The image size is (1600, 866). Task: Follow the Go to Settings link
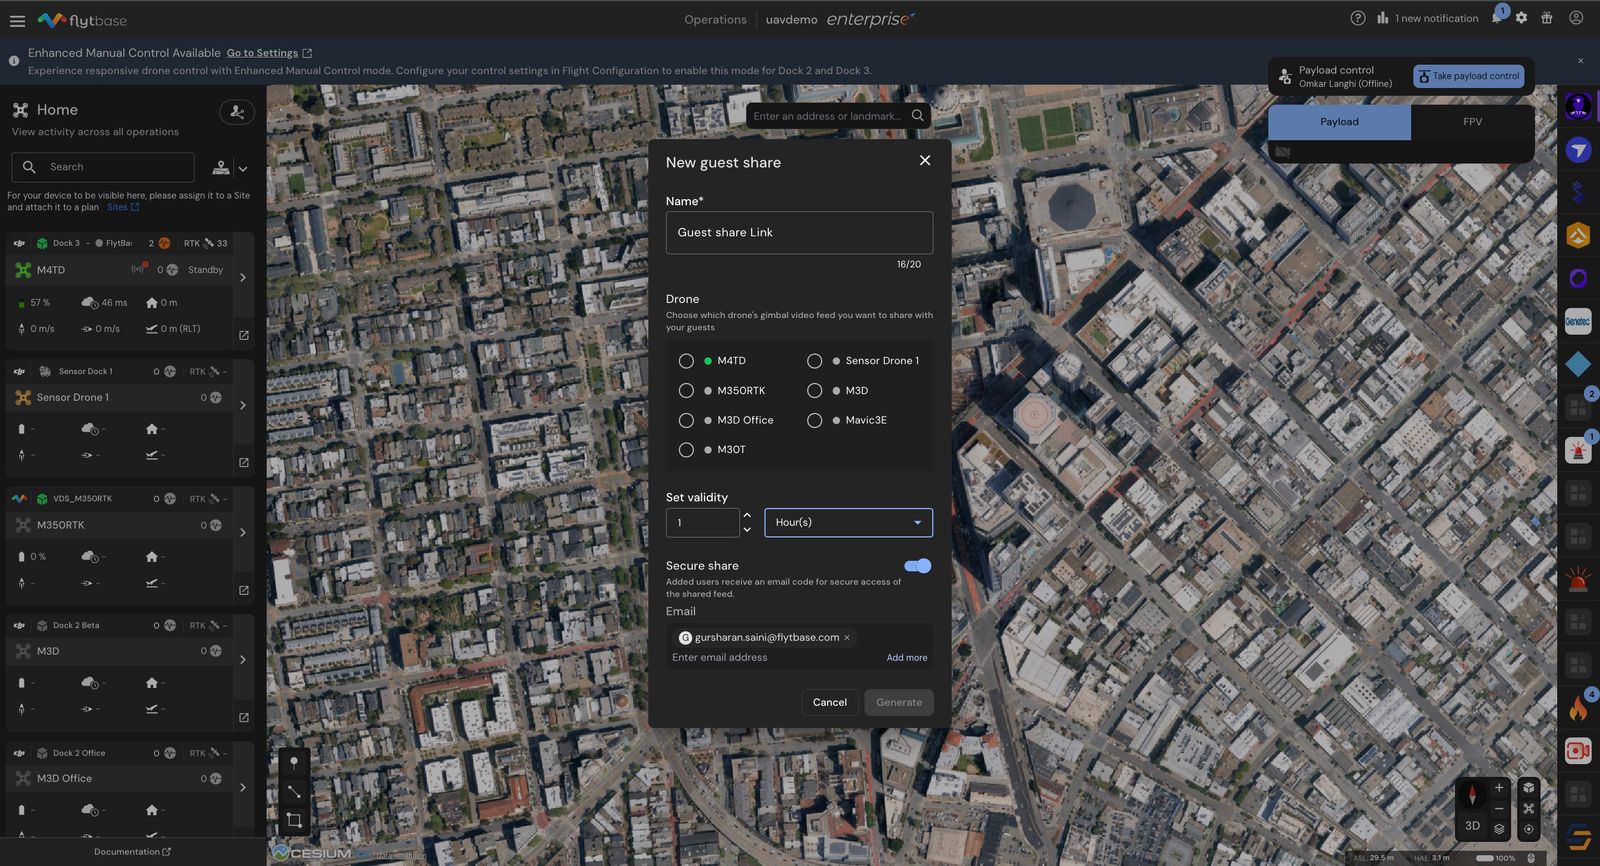[x=262, y=53]
